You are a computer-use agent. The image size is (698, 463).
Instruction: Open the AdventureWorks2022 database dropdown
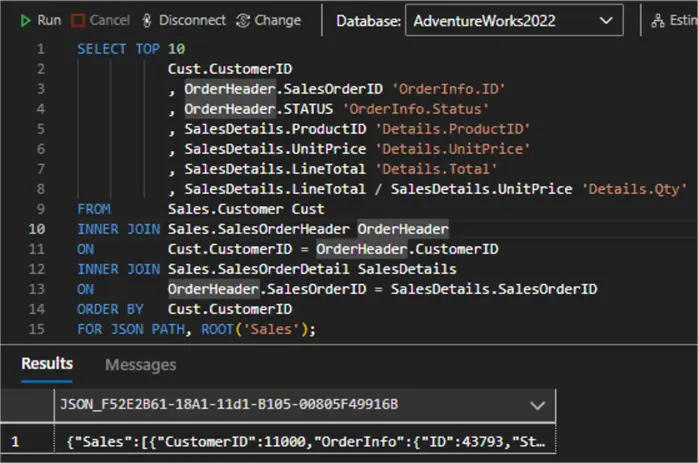[x=514, y=20]
